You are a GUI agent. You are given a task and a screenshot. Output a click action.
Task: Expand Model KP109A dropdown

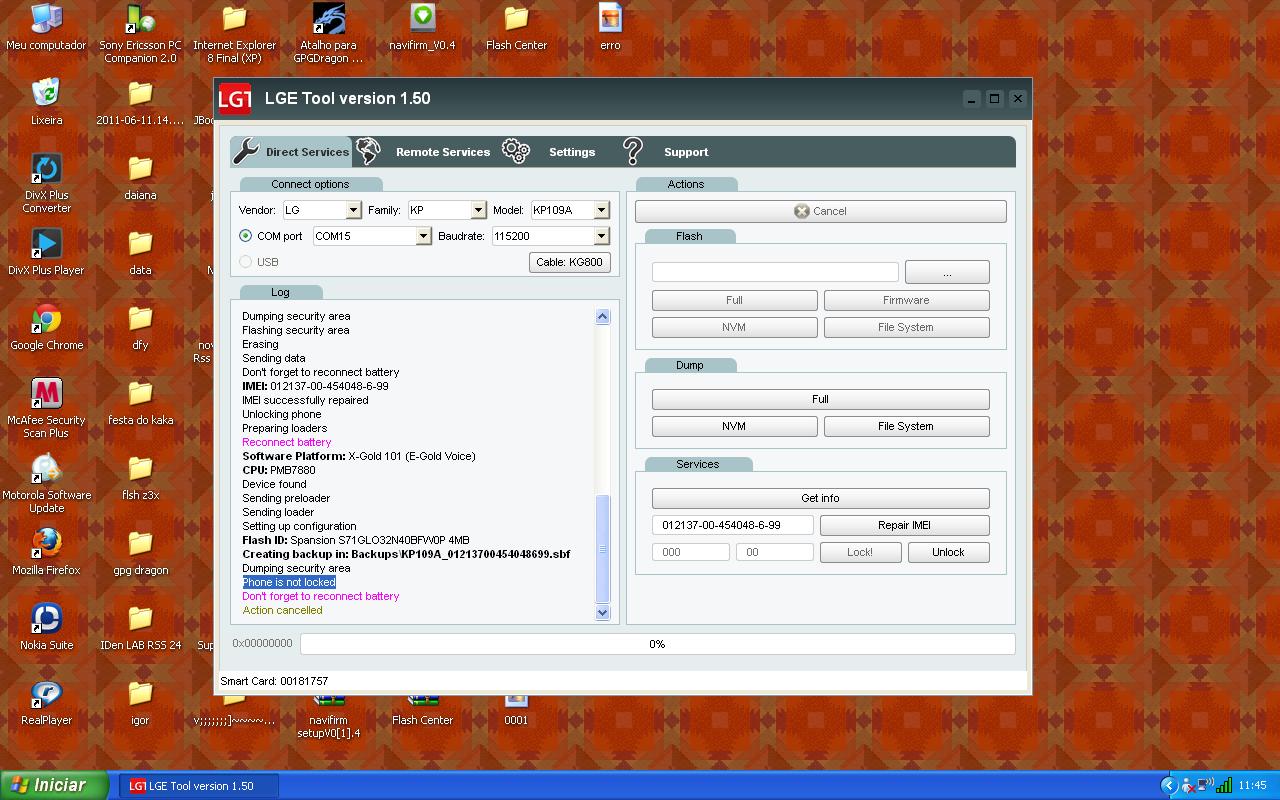point(601,210)
